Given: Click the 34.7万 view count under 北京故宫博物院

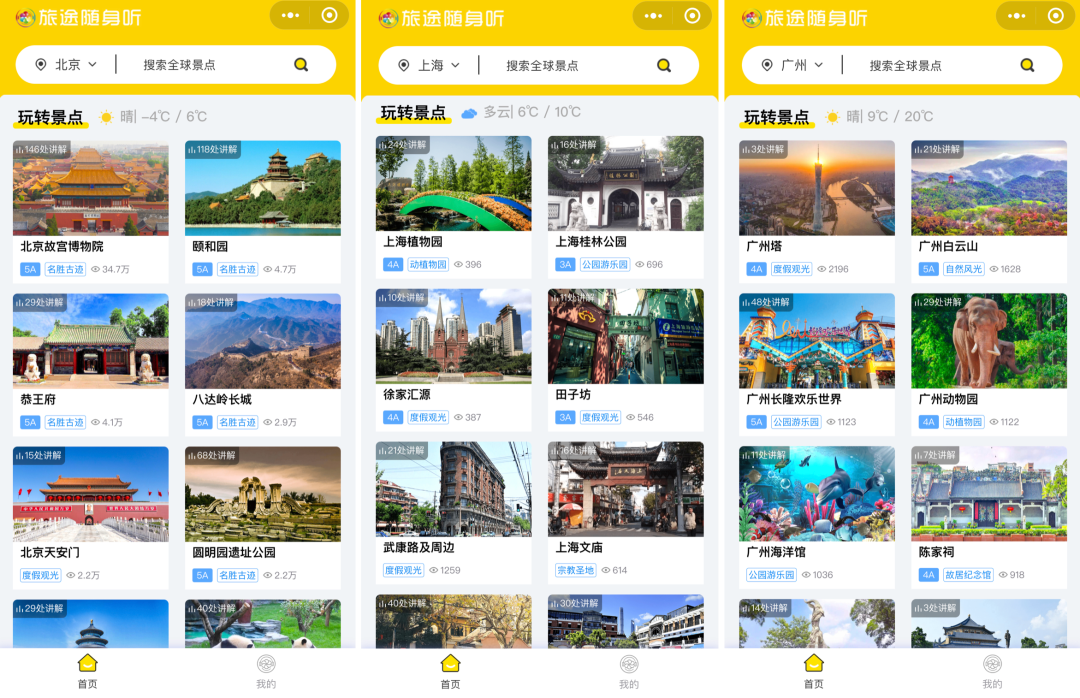Looking at the screenshot, I should coord(110,269).
